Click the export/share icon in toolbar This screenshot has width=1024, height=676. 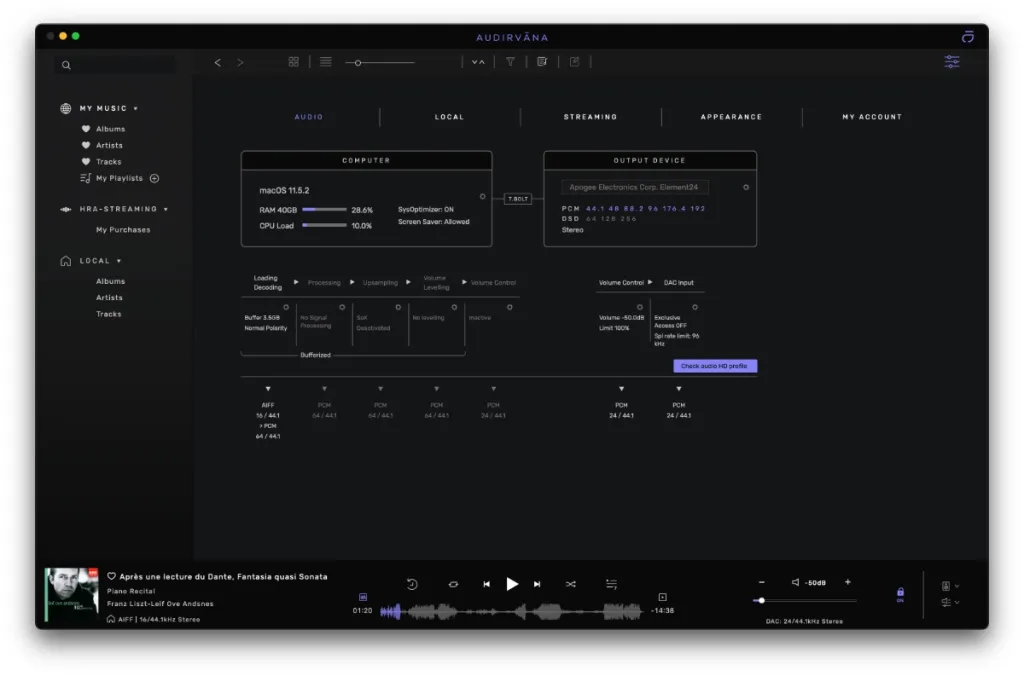click(574, 62)
